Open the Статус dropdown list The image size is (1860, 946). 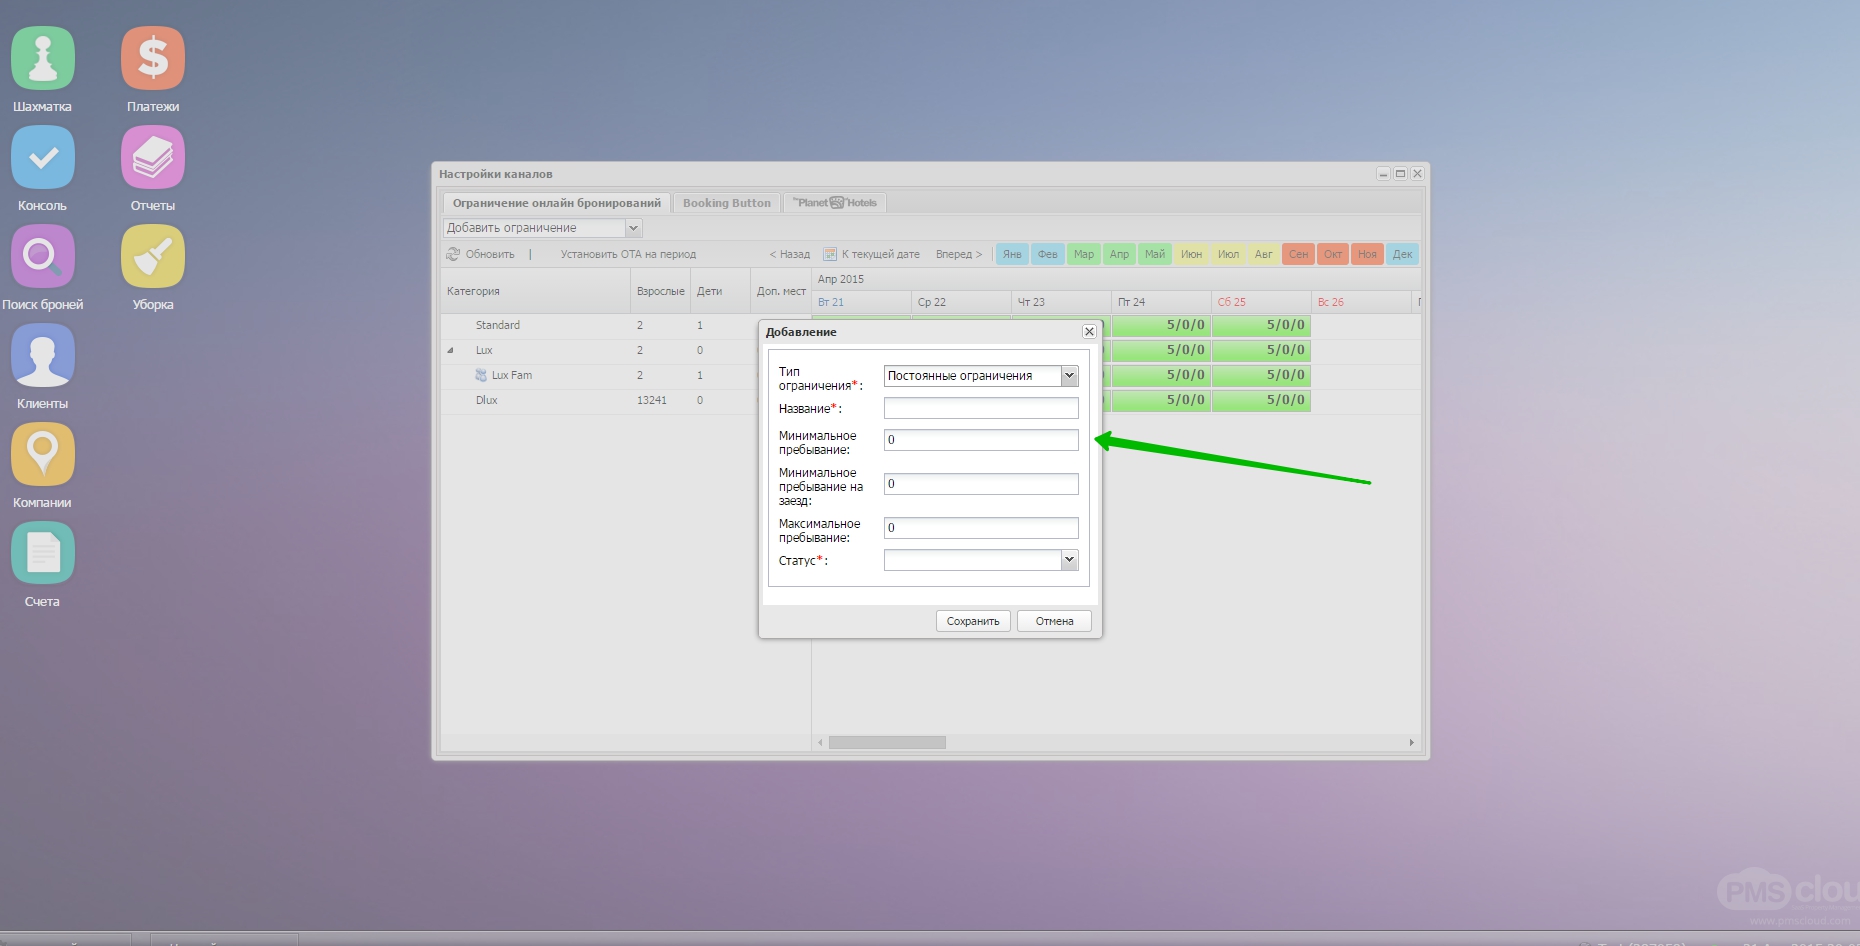pyautogui.click(x=1069, y=560)
